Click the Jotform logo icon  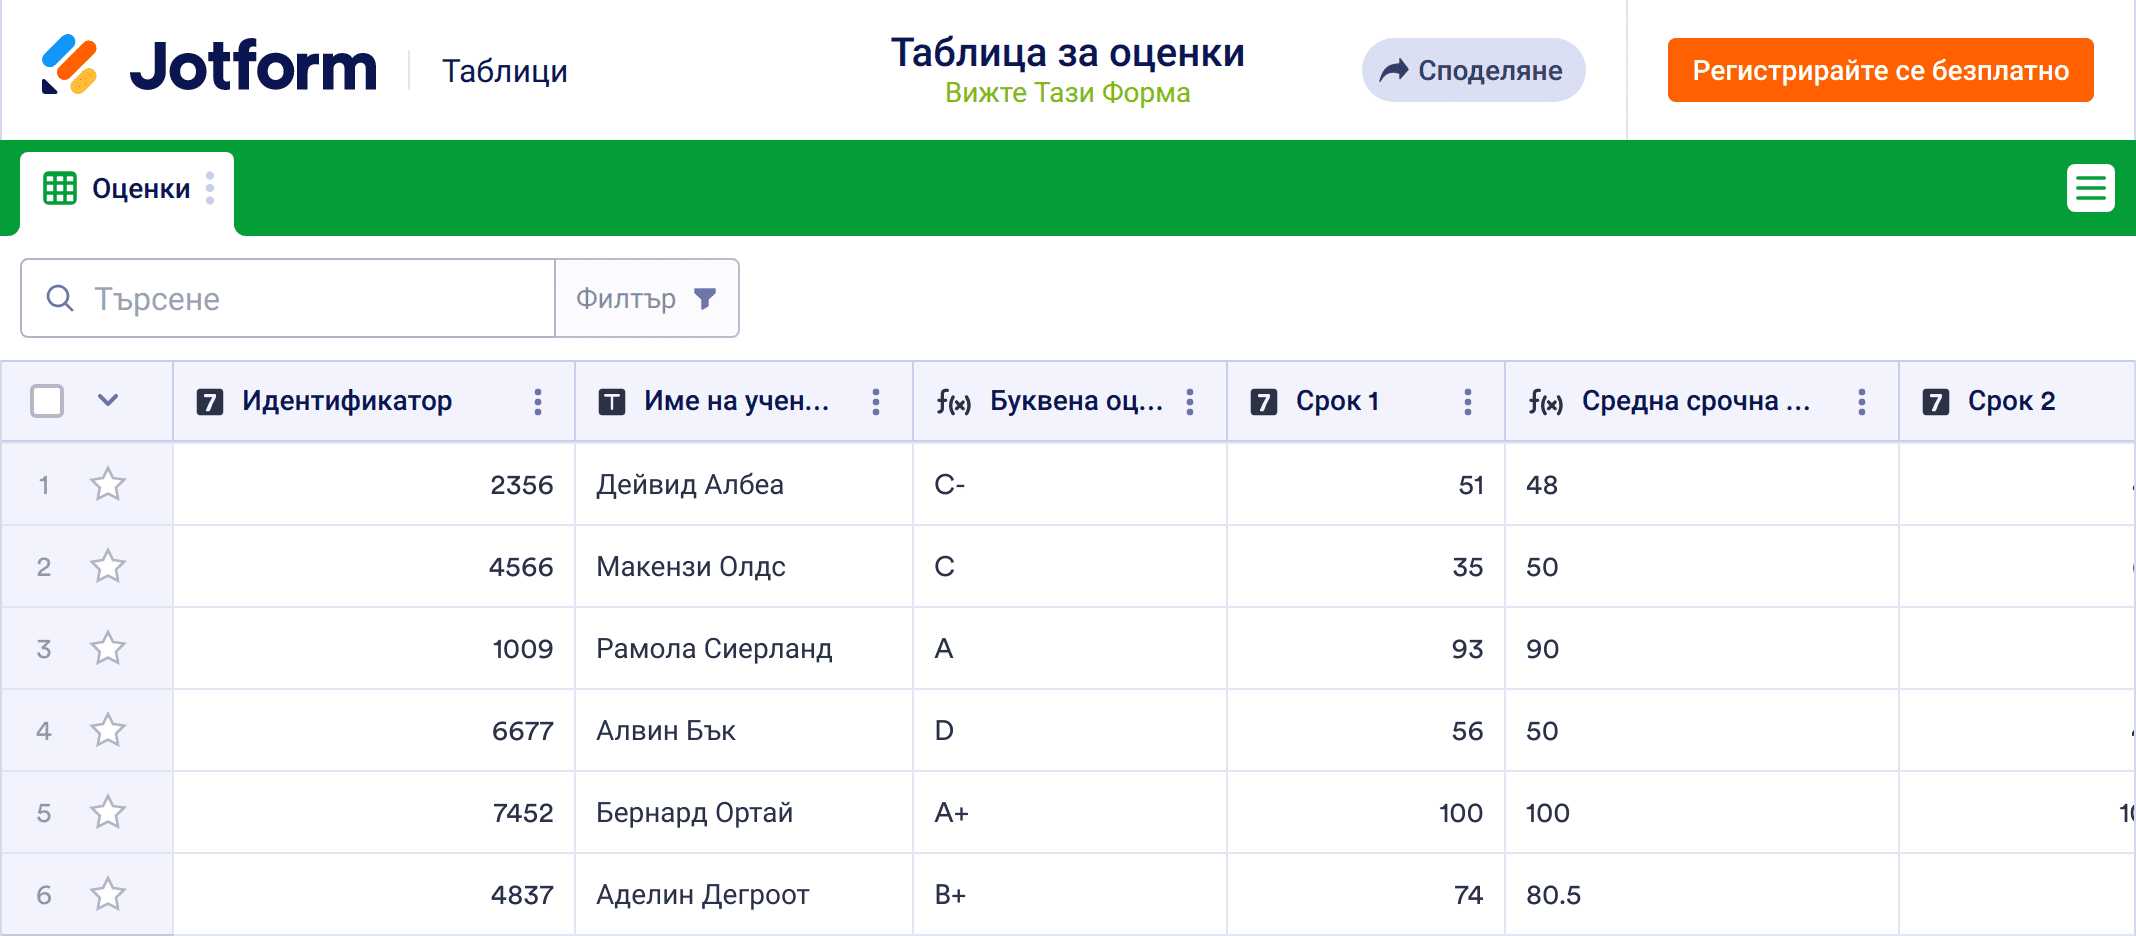[x=69, y=66]
